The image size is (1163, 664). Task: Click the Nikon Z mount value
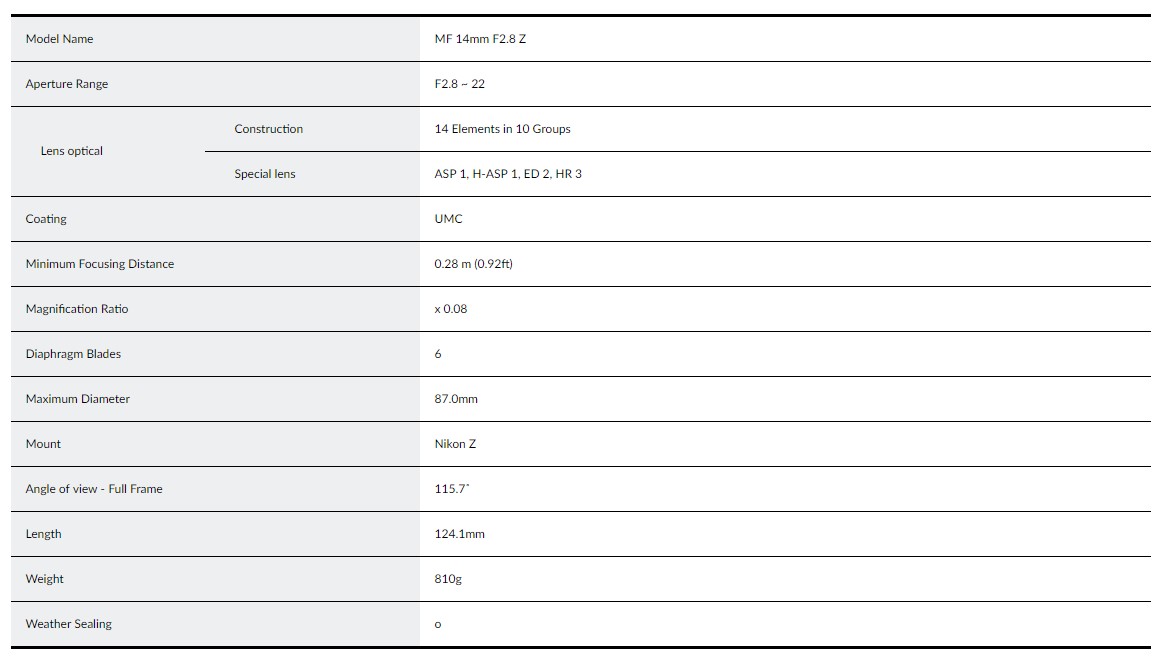tap(455, 444)
